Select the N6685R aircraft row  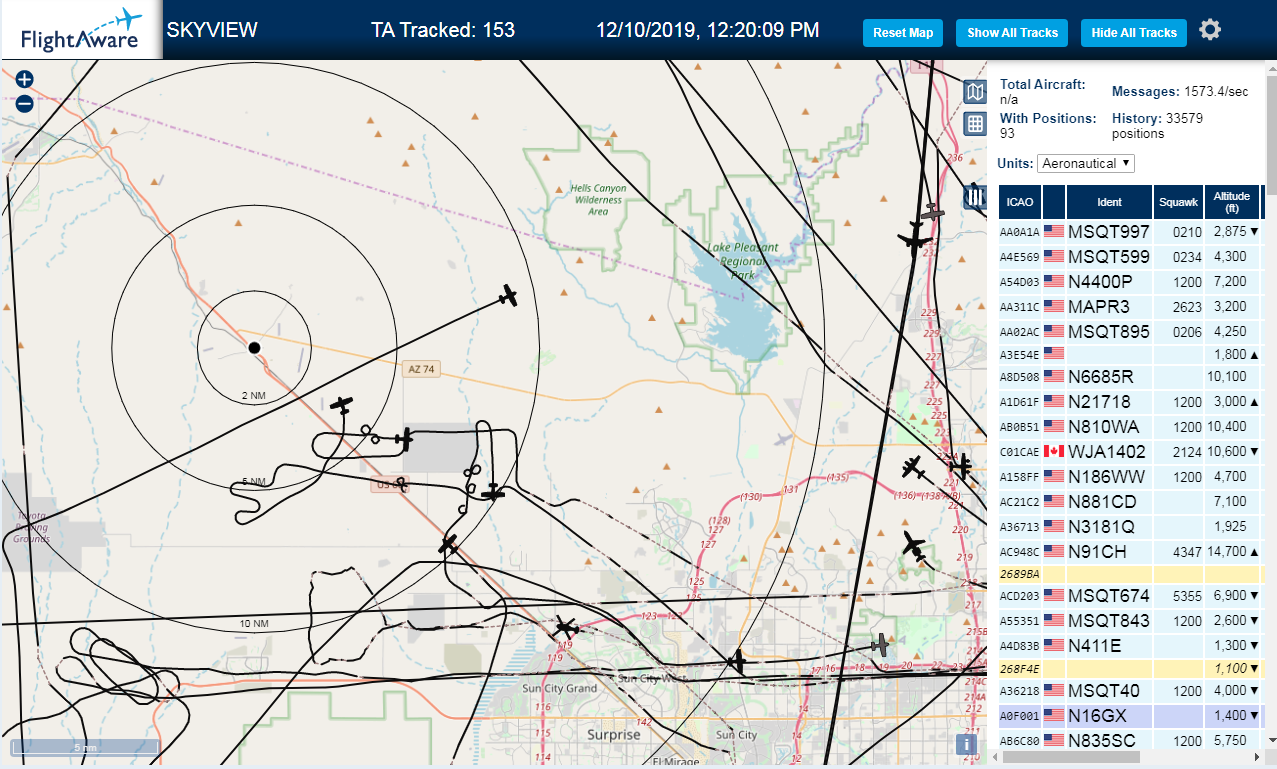[x=1130, y=376]
